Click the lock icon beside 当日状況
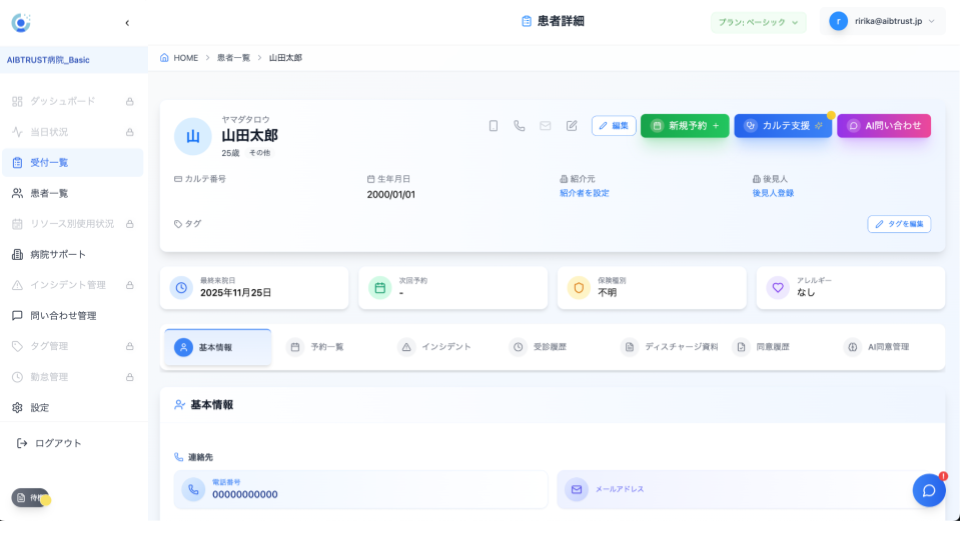The width and height of the screenshot is (960, 540). [130, 132]
